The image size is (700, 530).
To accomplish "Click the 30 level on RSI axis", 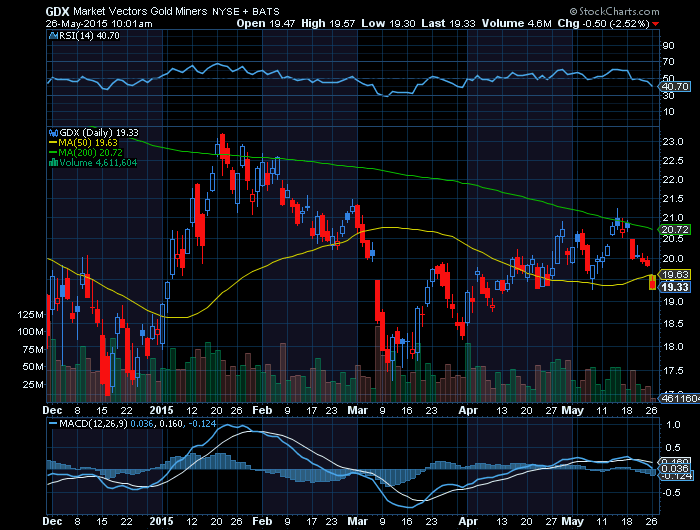I will click(669, 96).
